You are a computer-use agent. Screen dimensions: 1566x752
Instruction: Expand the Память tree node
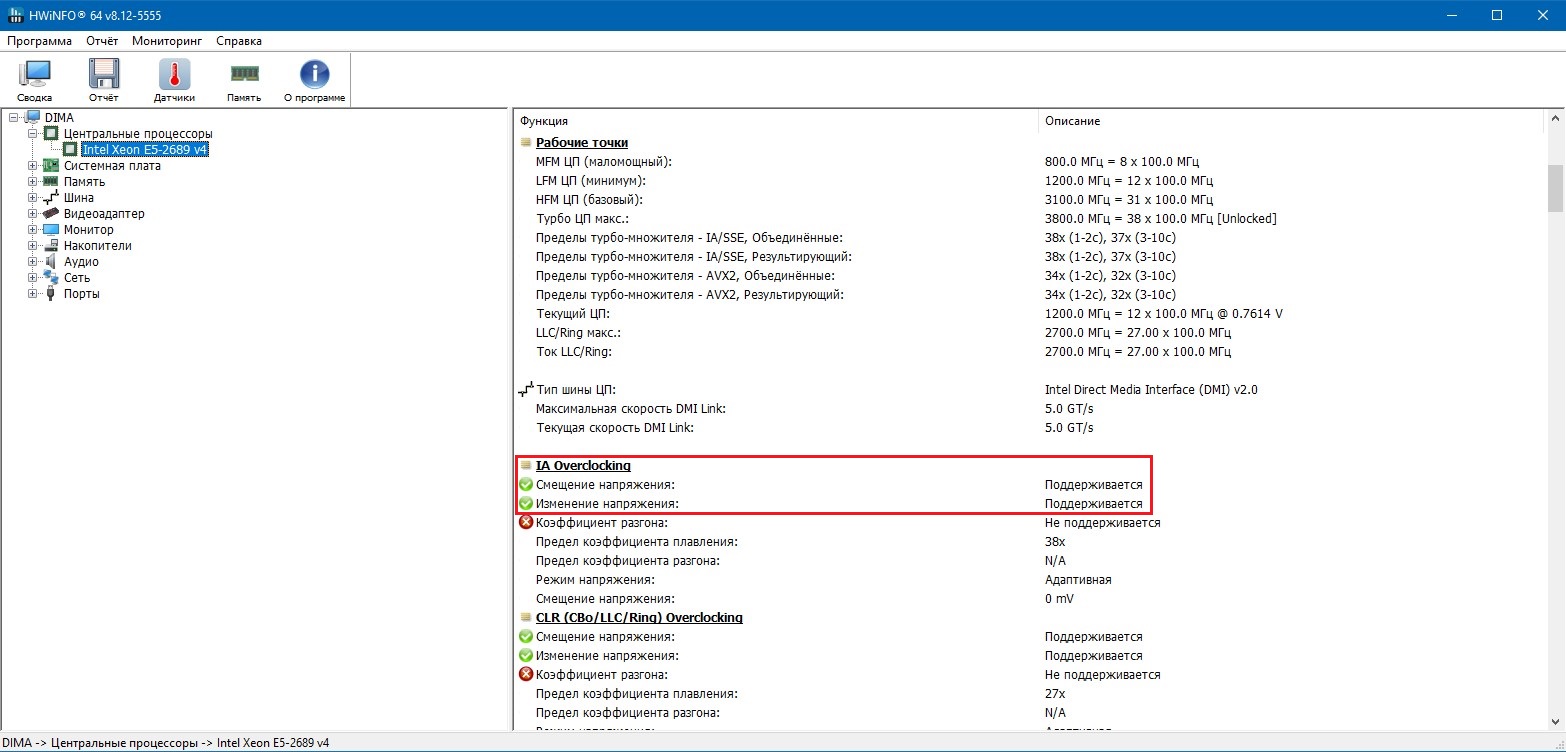click(33, 182)
